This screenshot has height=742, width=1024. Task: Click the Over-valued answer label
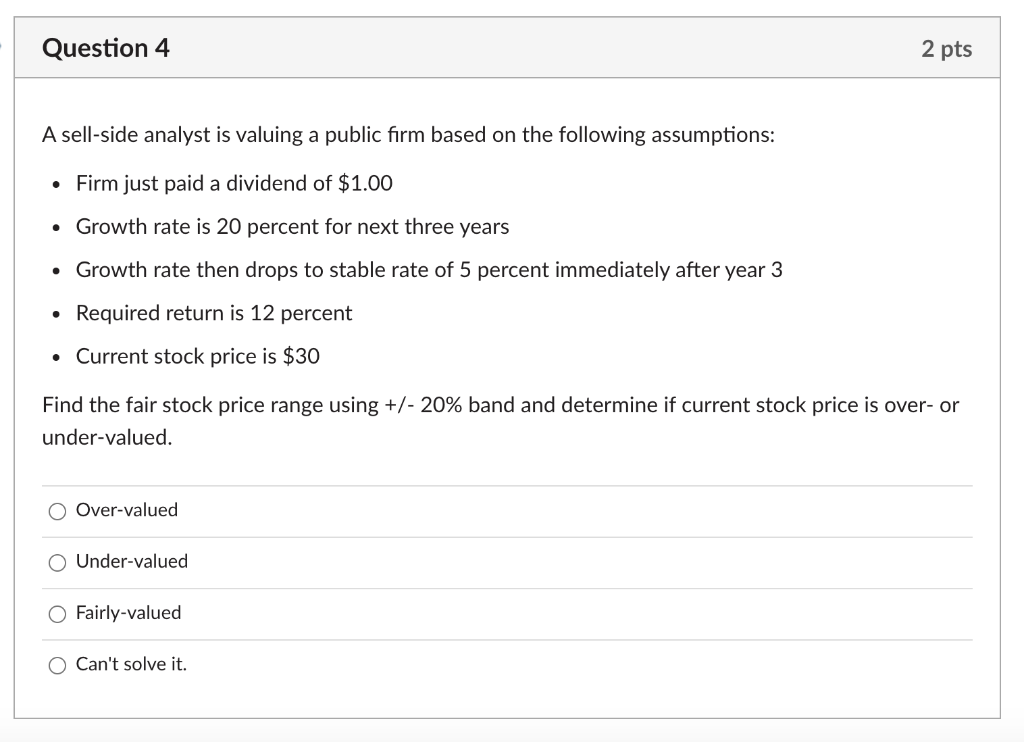(x=126, y=510)
